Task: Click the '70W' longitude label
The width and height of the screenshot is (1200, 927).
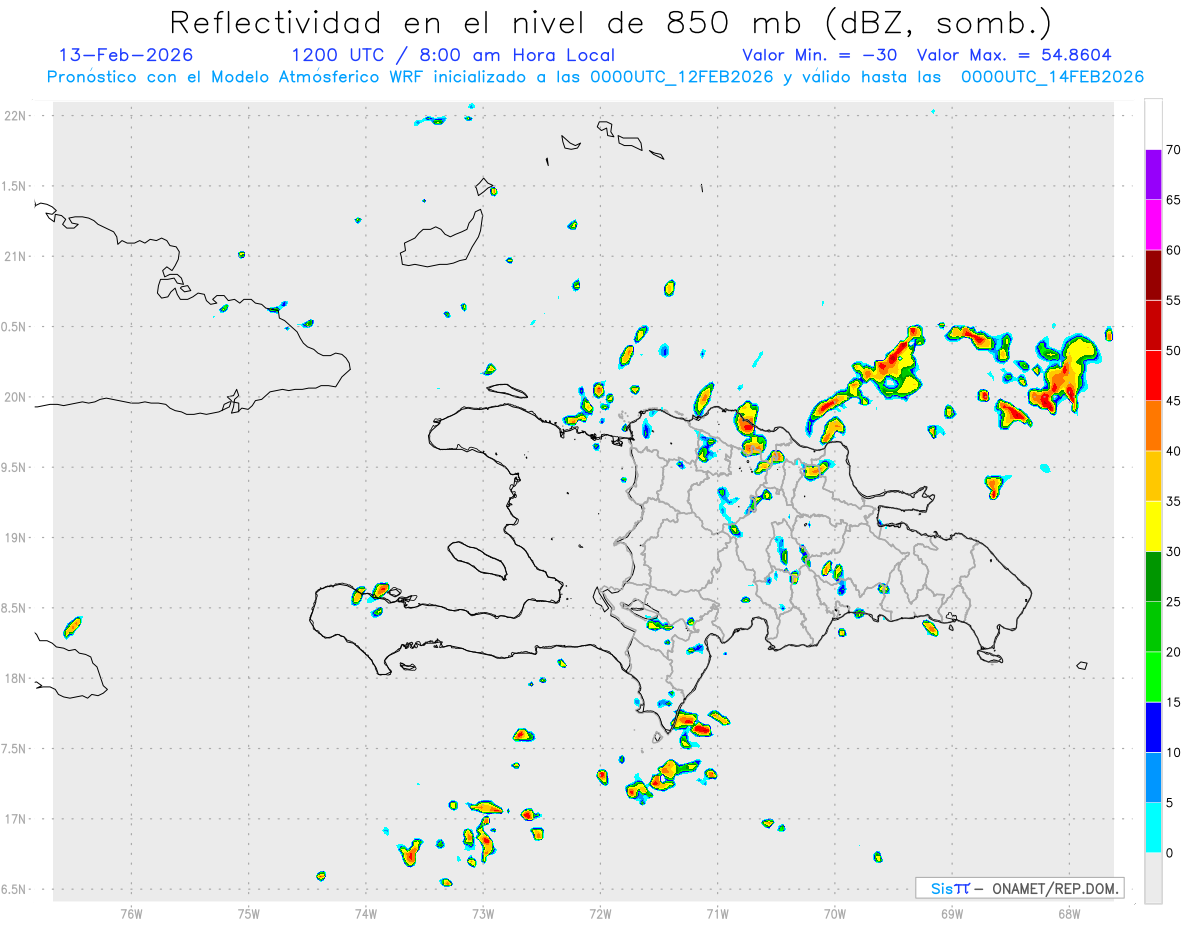Action: pyautogui.click(x=835, y=914)
